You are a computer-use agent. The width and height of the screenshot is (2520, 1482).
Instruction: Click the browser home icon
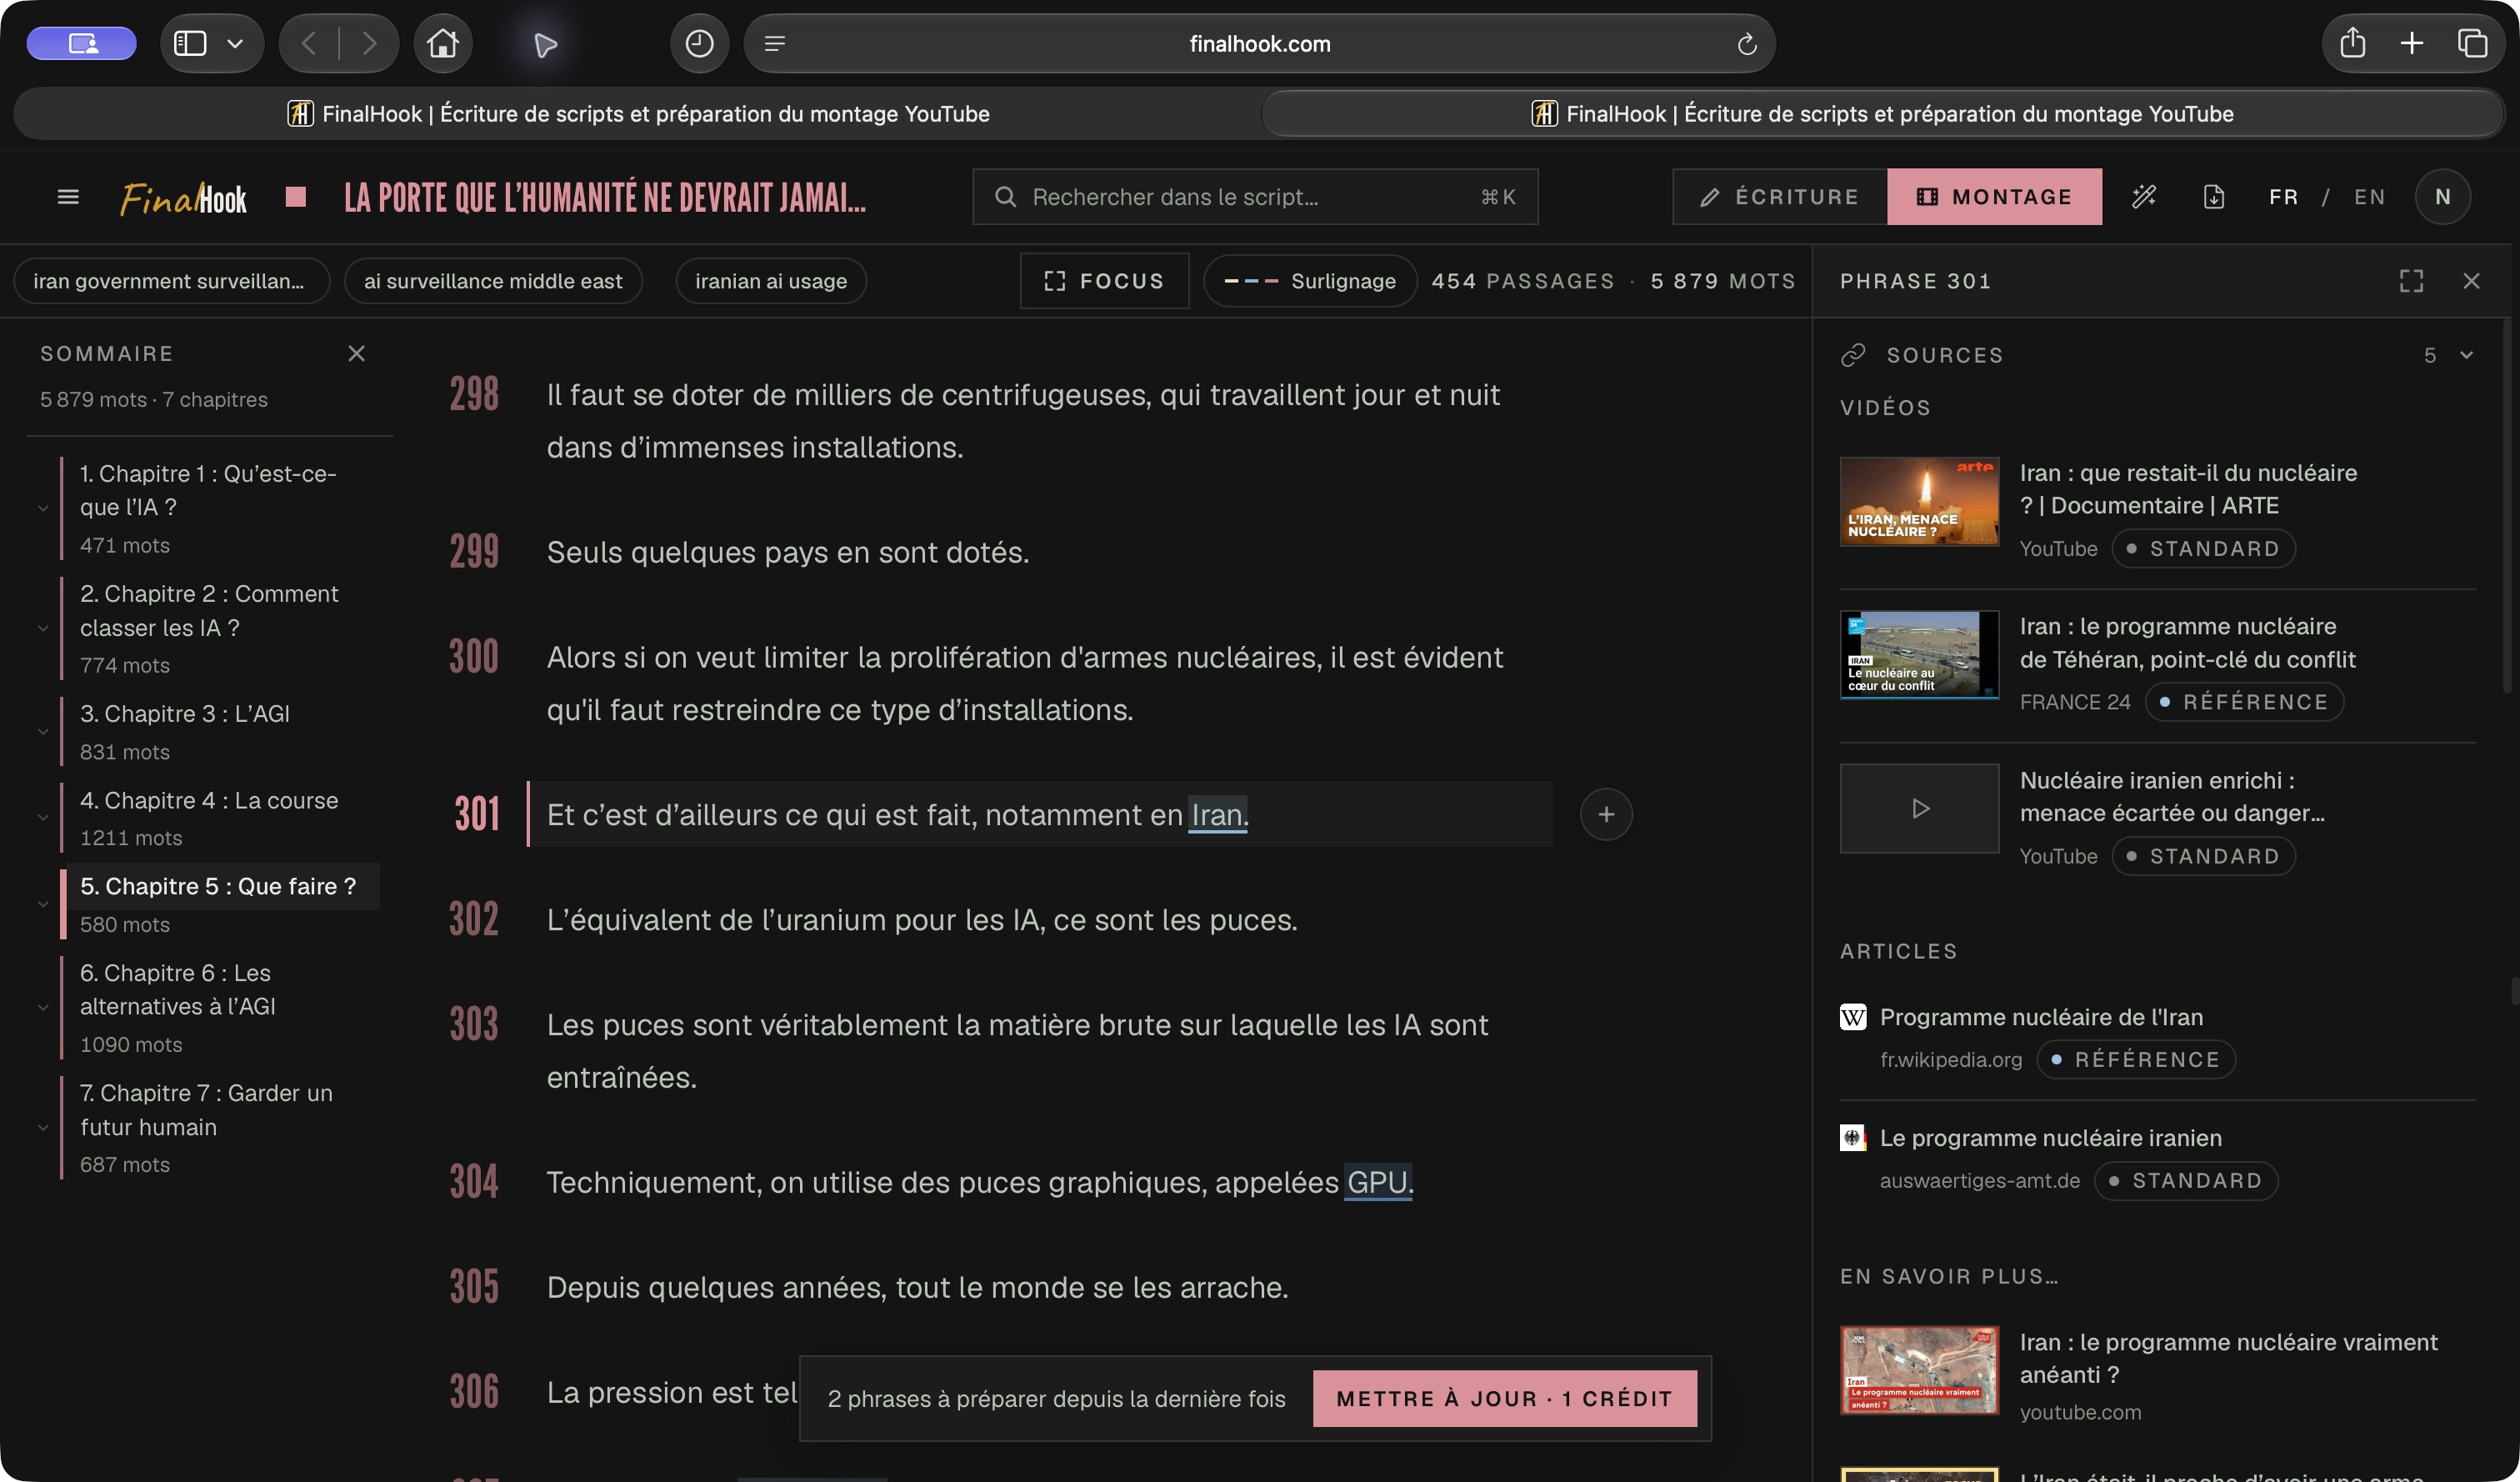[x=443, y=43]
